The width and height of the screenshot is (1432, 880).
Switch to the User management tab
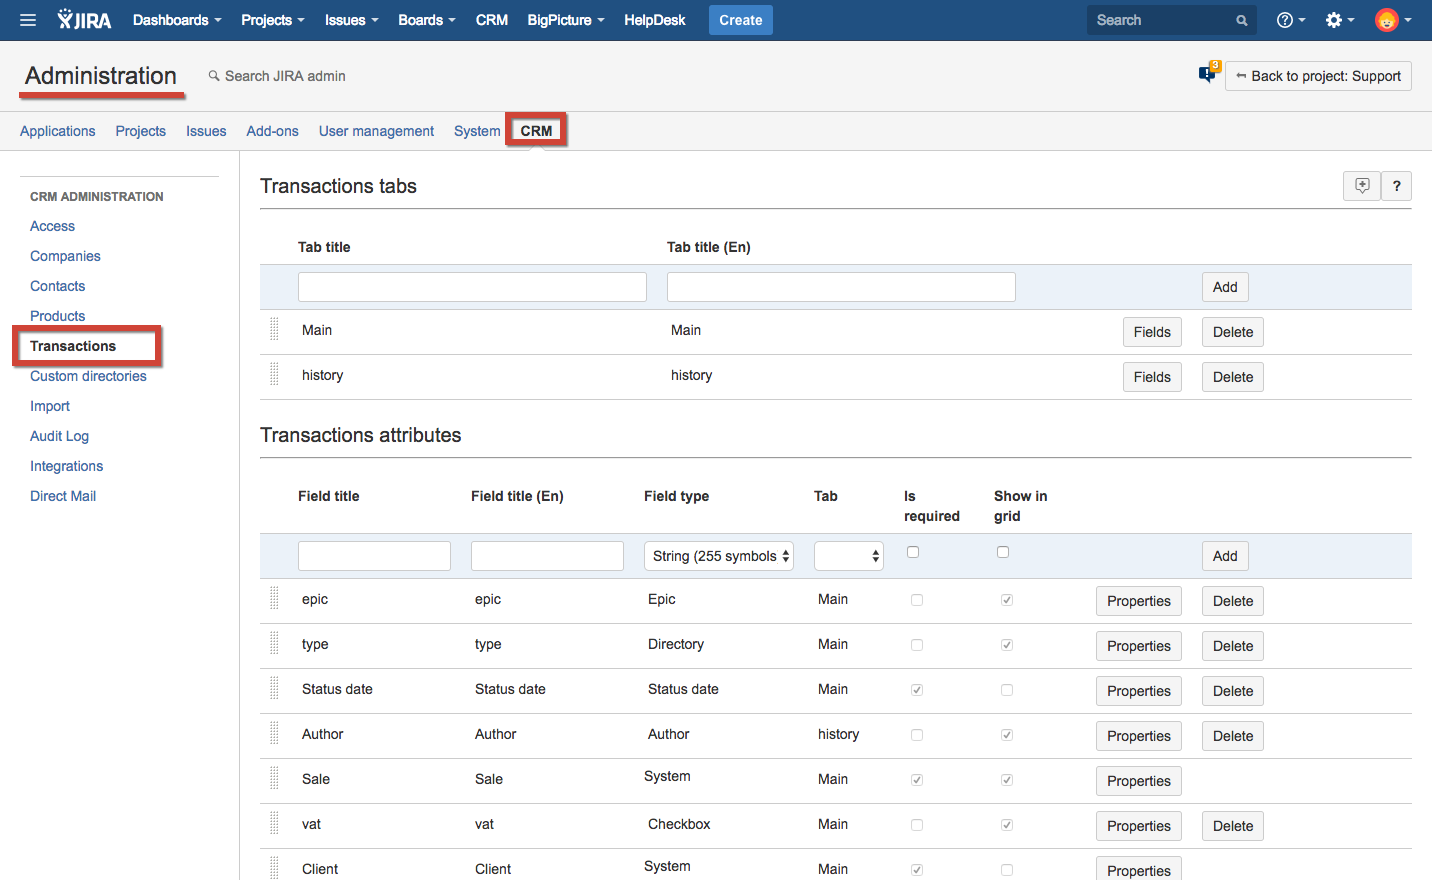376,131
